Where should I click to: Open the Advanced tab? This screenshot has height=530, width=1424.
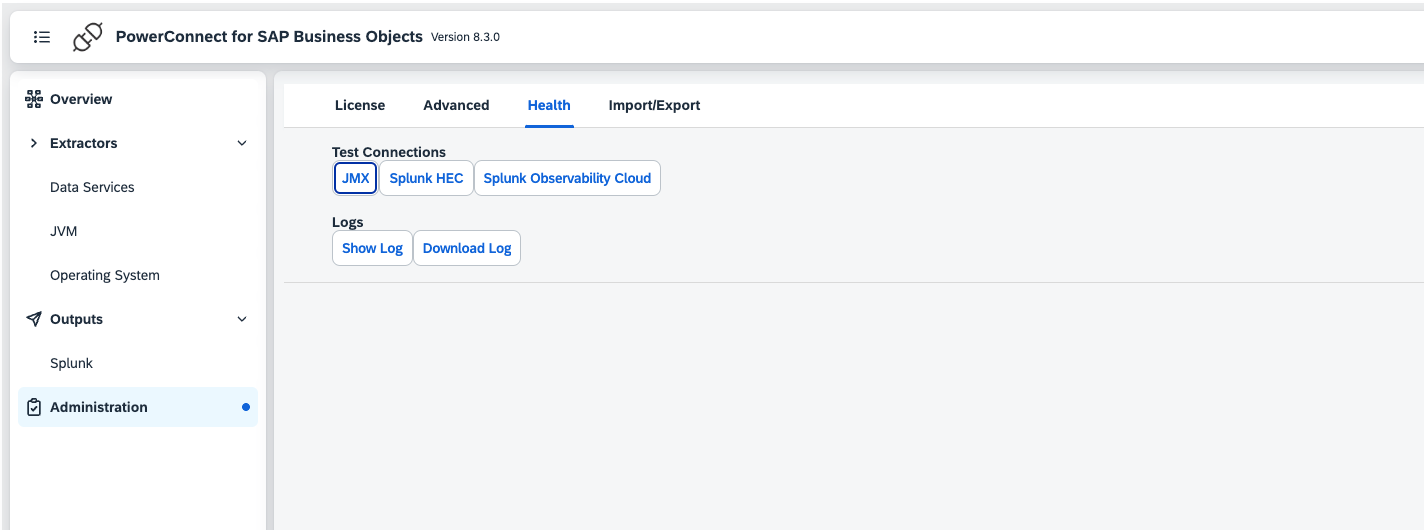[x=456, y=105]
